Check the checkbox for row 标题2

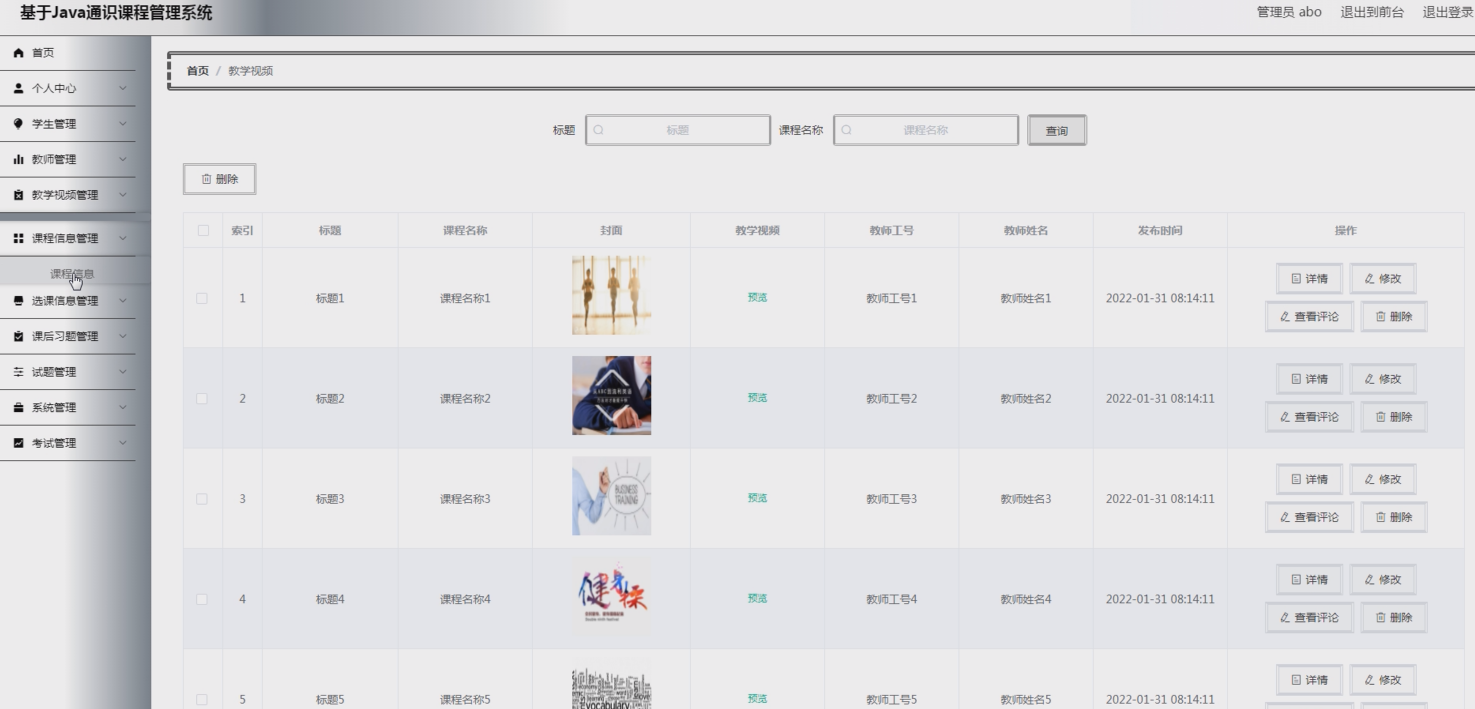(x=203, y=398)
